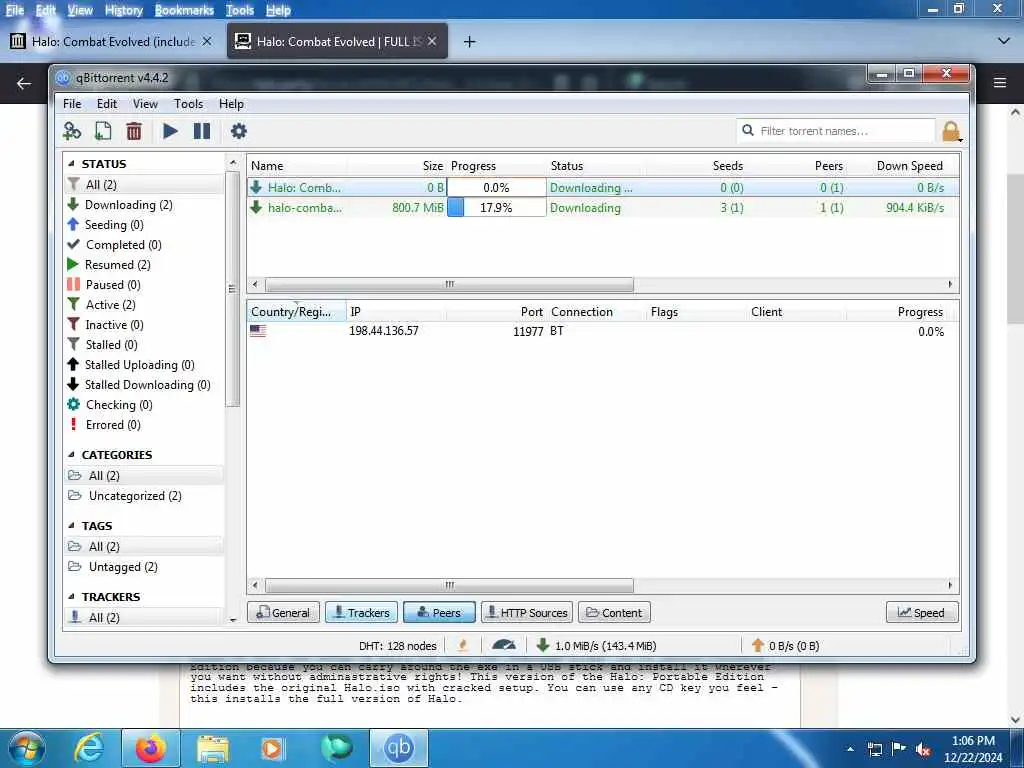Image resolution: width=1024 pixels, height=768 pixels.
Task: Click the Add torrent link icon
Action: coord(72,131)
